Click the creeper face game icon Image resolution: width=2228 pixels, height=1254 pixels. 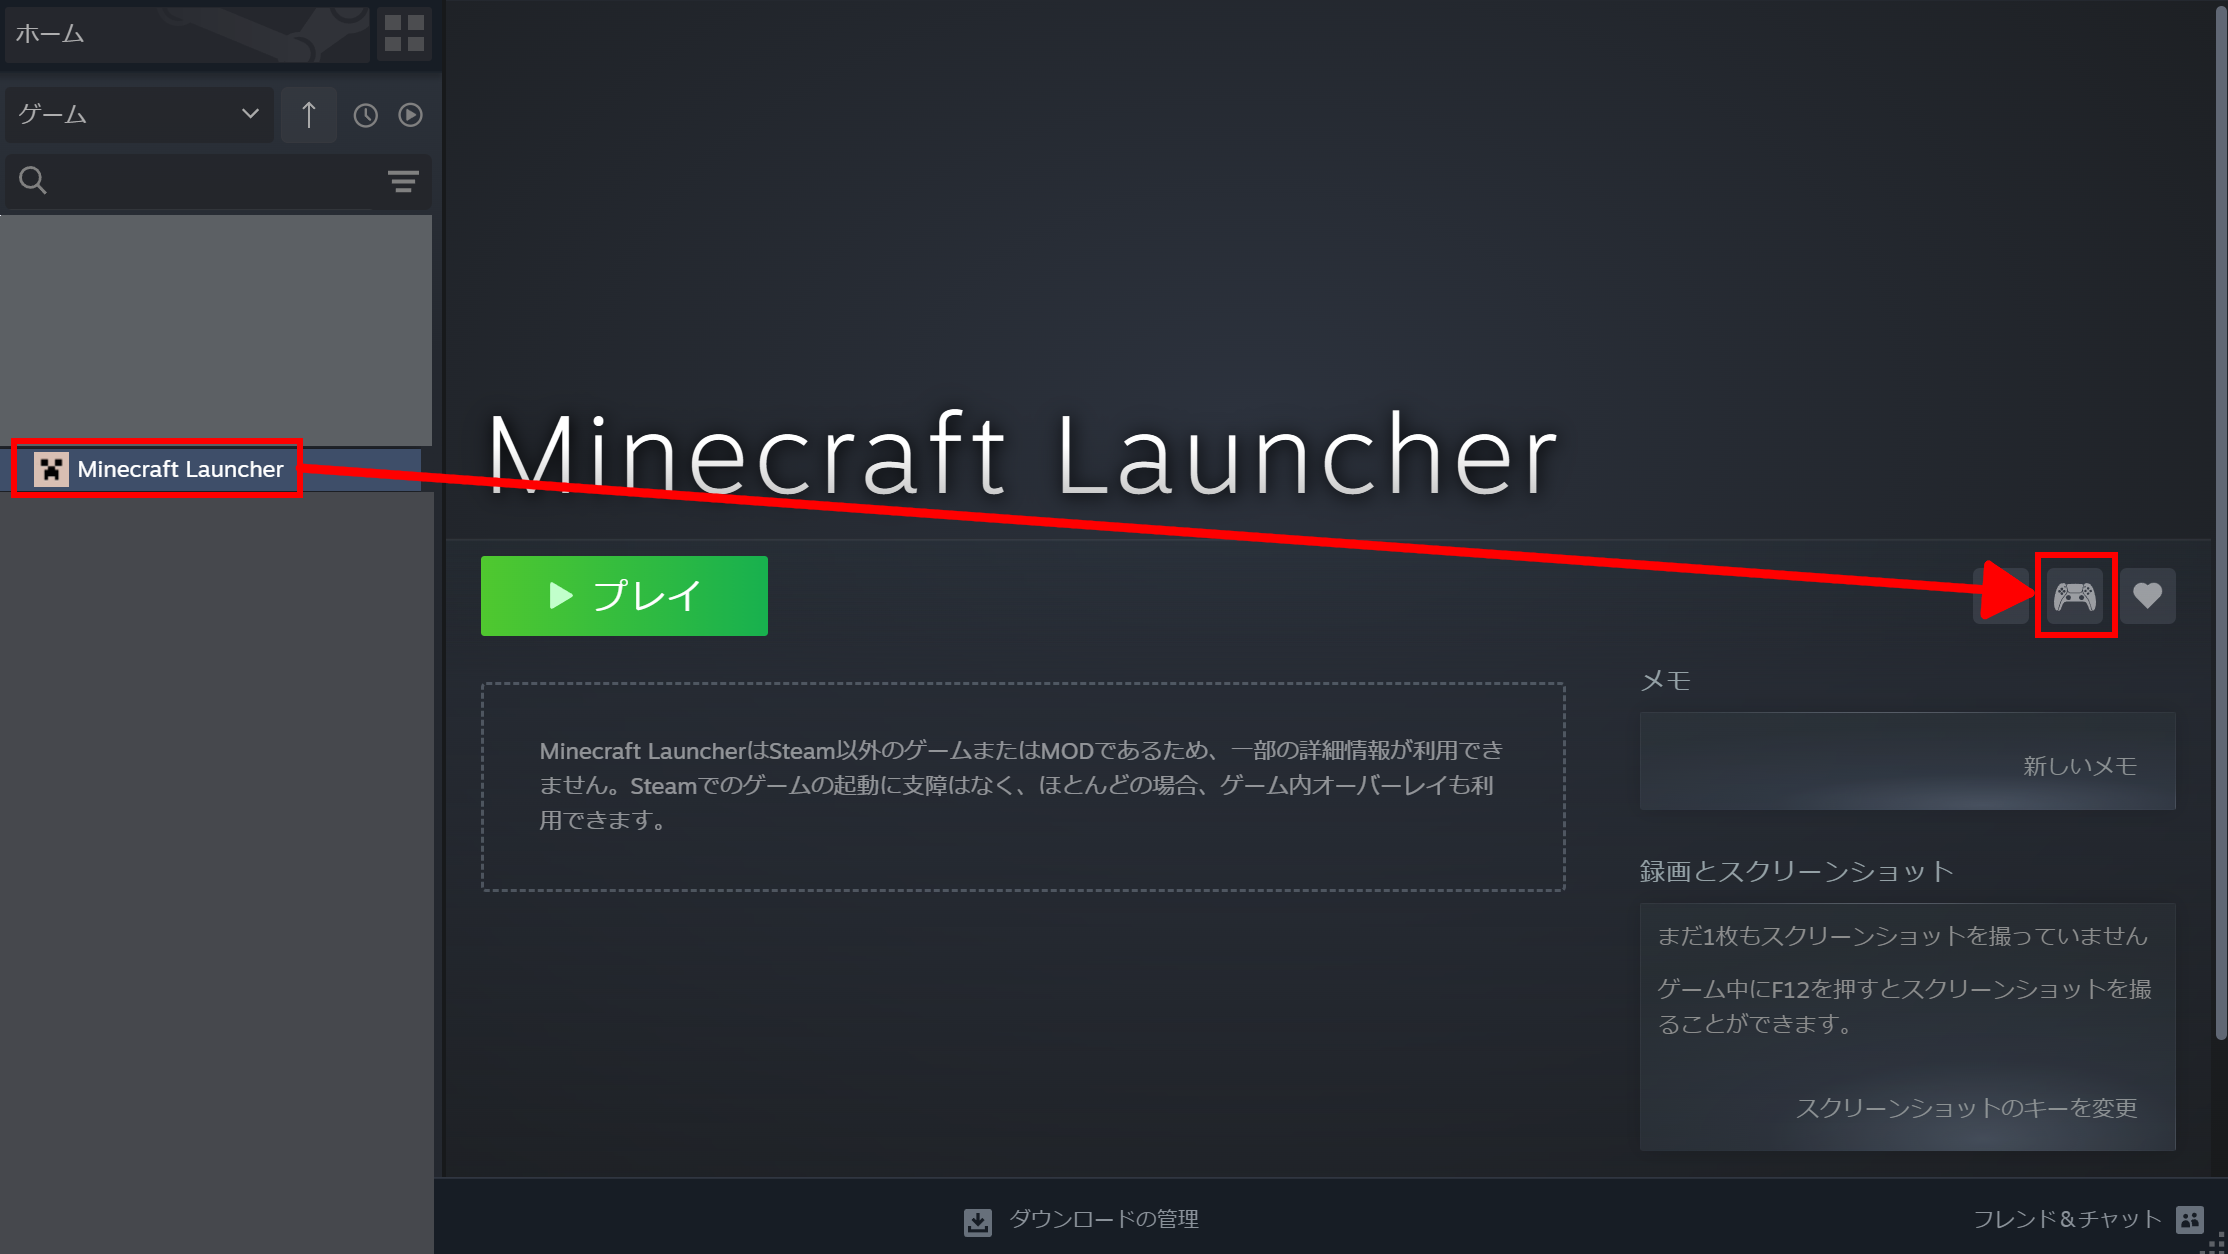click(x=51, y=469)
